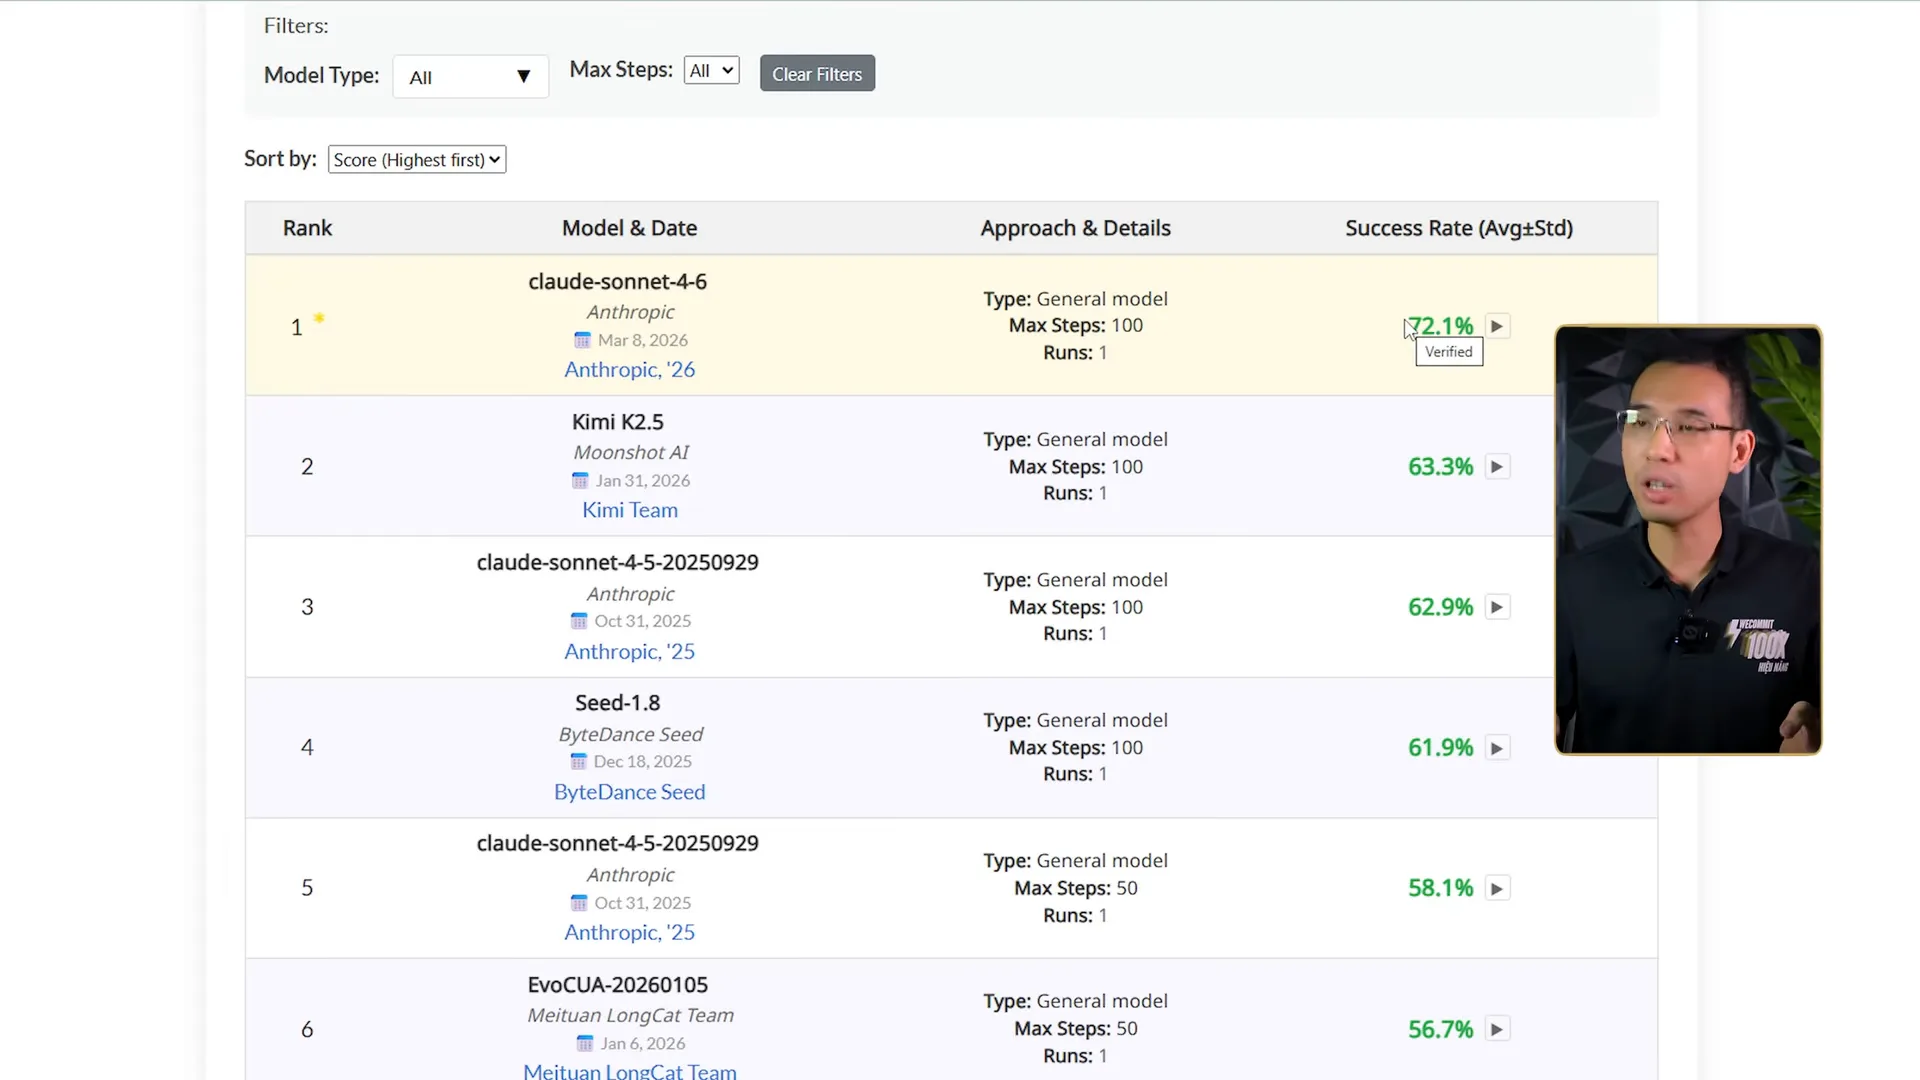Open Anthropic, '25 link in rank 3 row
The width and height of the screenshot is (1920, 1080).
(630, 652)
